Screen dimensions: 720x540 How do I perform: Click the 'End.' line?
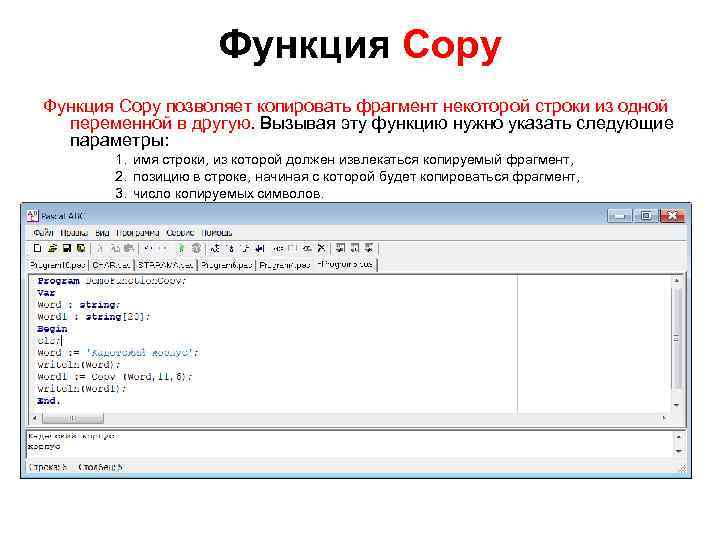point(48,401)
